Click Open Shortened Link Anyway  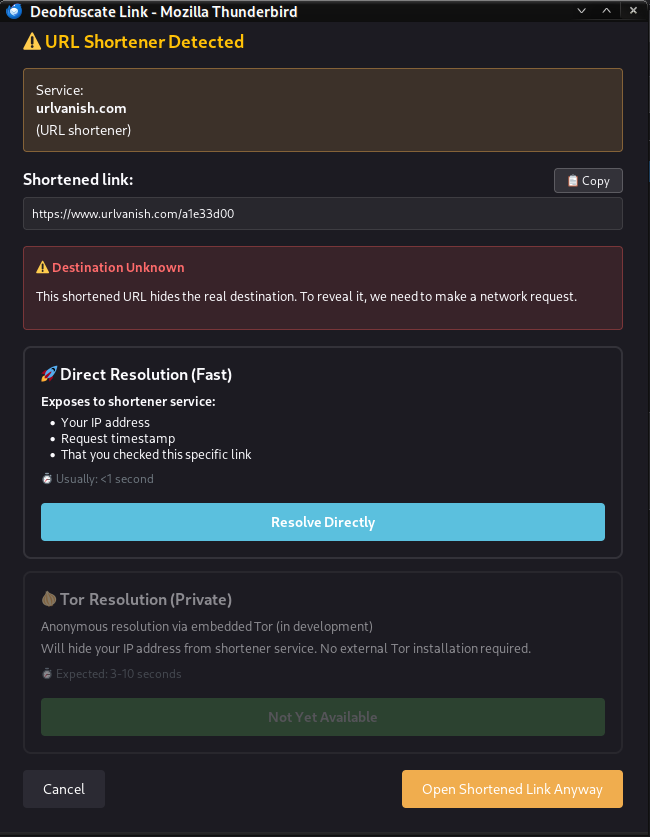click(x=512, y=788)
